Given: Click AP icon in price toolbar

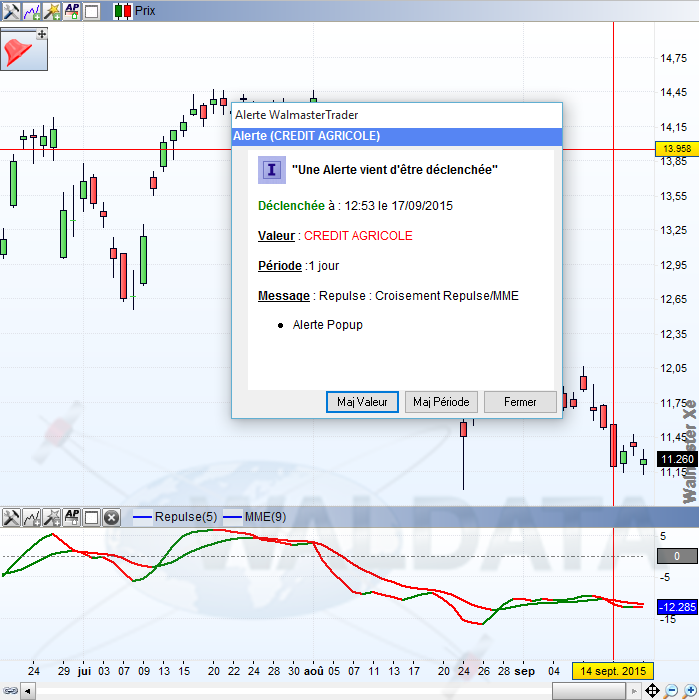Looking at the screenshot, I should pos(72,11).
